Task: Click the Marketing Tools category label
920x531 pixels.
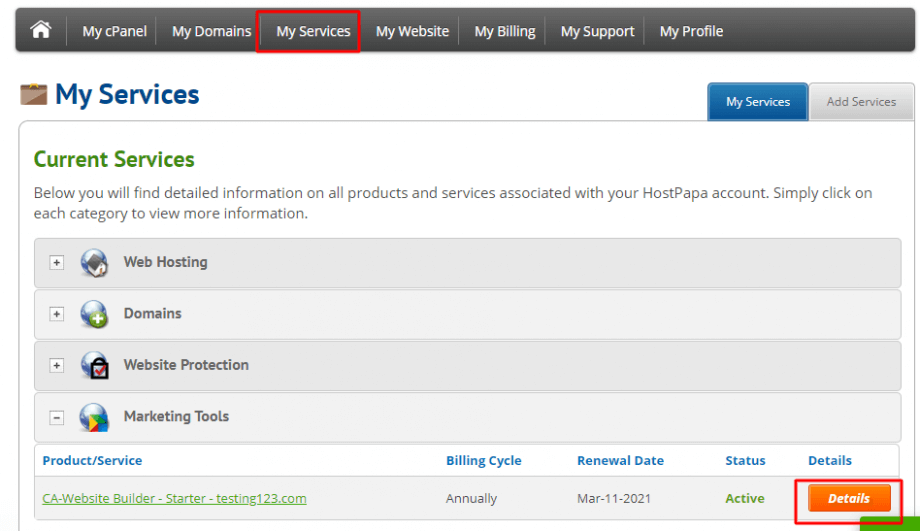Action: 176,416
